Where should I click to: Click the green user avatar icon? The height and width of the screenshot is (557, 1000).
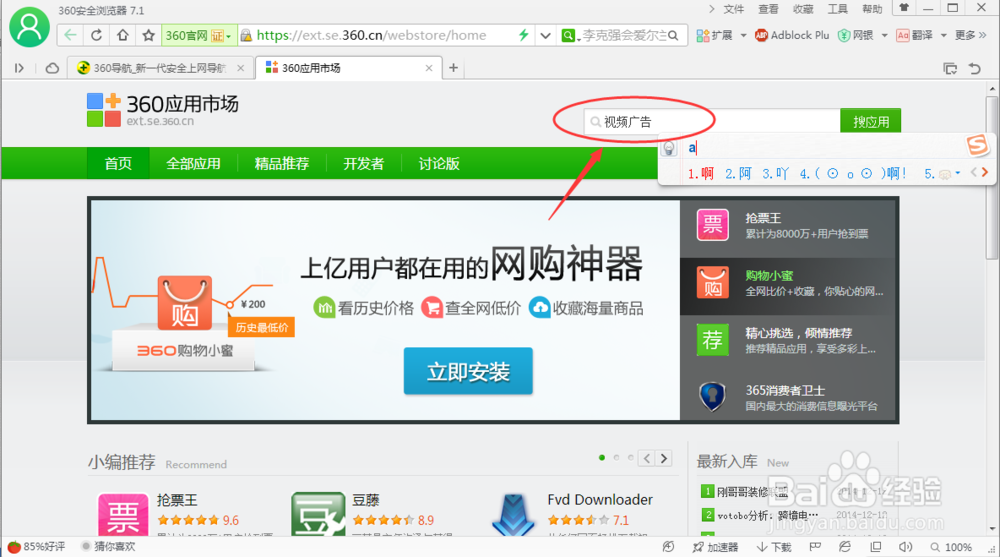coord(29,27)
